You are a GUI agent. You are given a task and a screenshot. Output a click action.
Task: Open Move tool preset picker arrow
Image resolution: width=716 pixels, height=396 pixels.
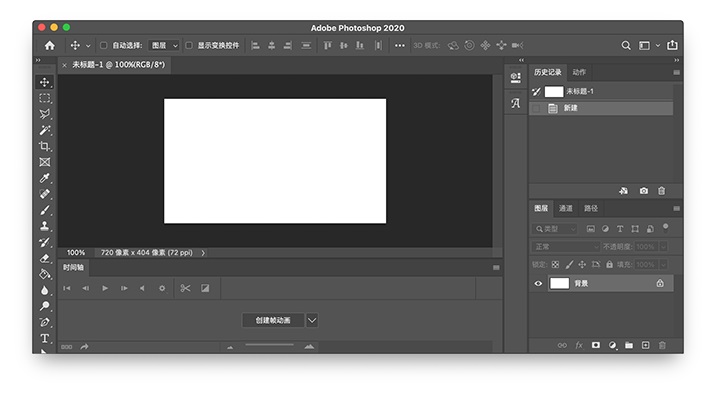[x=88, y=45]
